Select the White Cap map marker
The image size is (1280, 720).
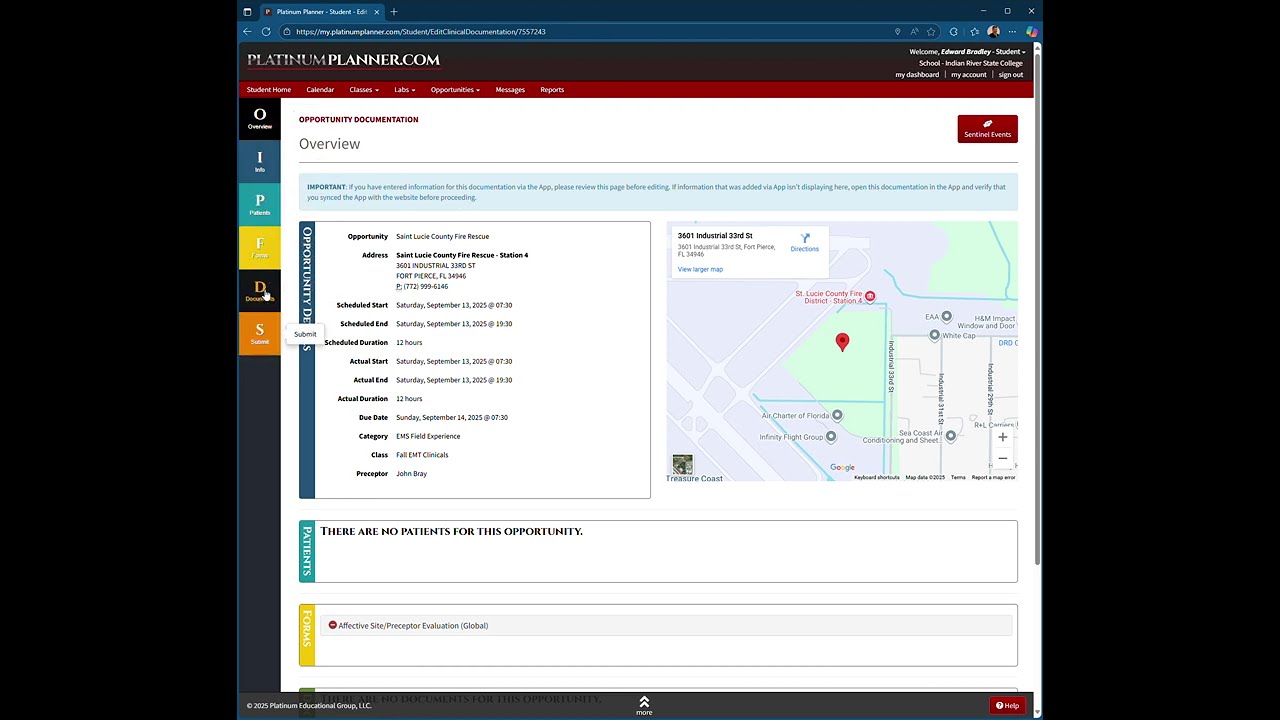[x=934, y=335]
